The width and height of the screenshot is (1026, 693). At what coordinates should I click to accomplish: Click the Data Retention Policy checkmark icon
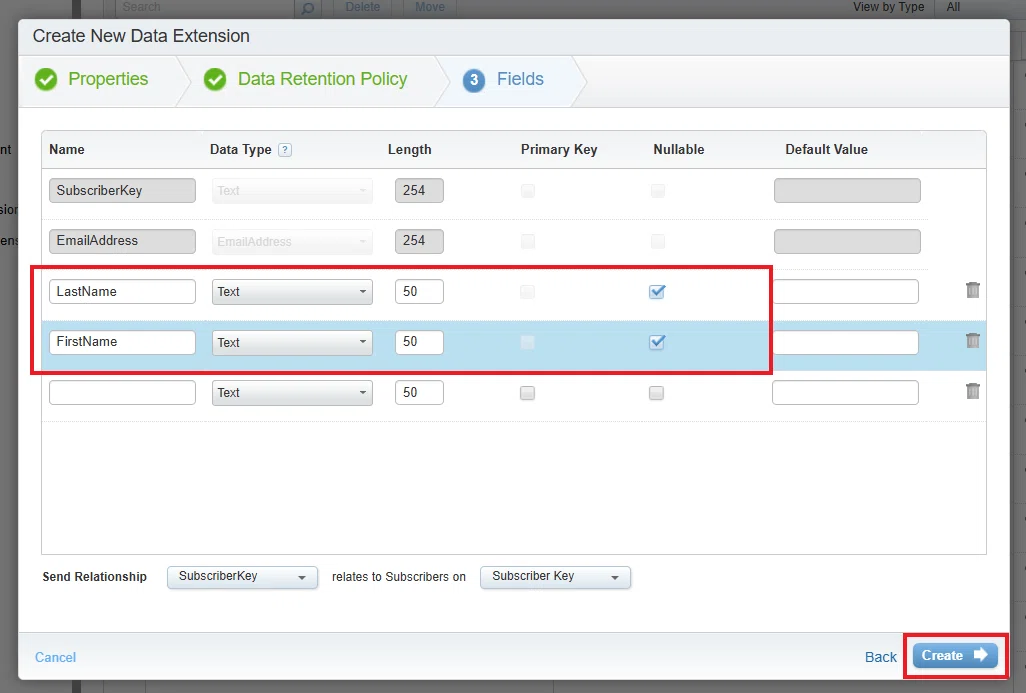pos(215,79)
